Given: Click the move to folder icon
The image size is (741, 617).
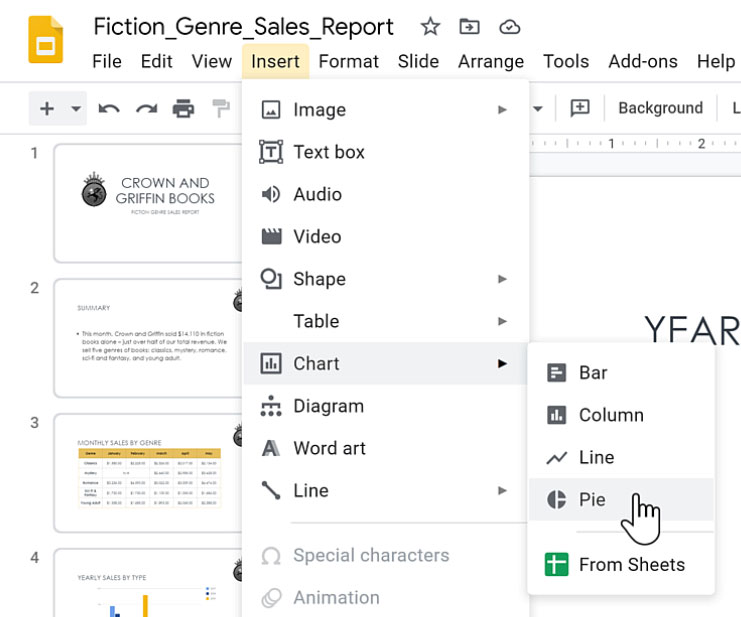Looking at the screenshot, I should click(469, 27).
